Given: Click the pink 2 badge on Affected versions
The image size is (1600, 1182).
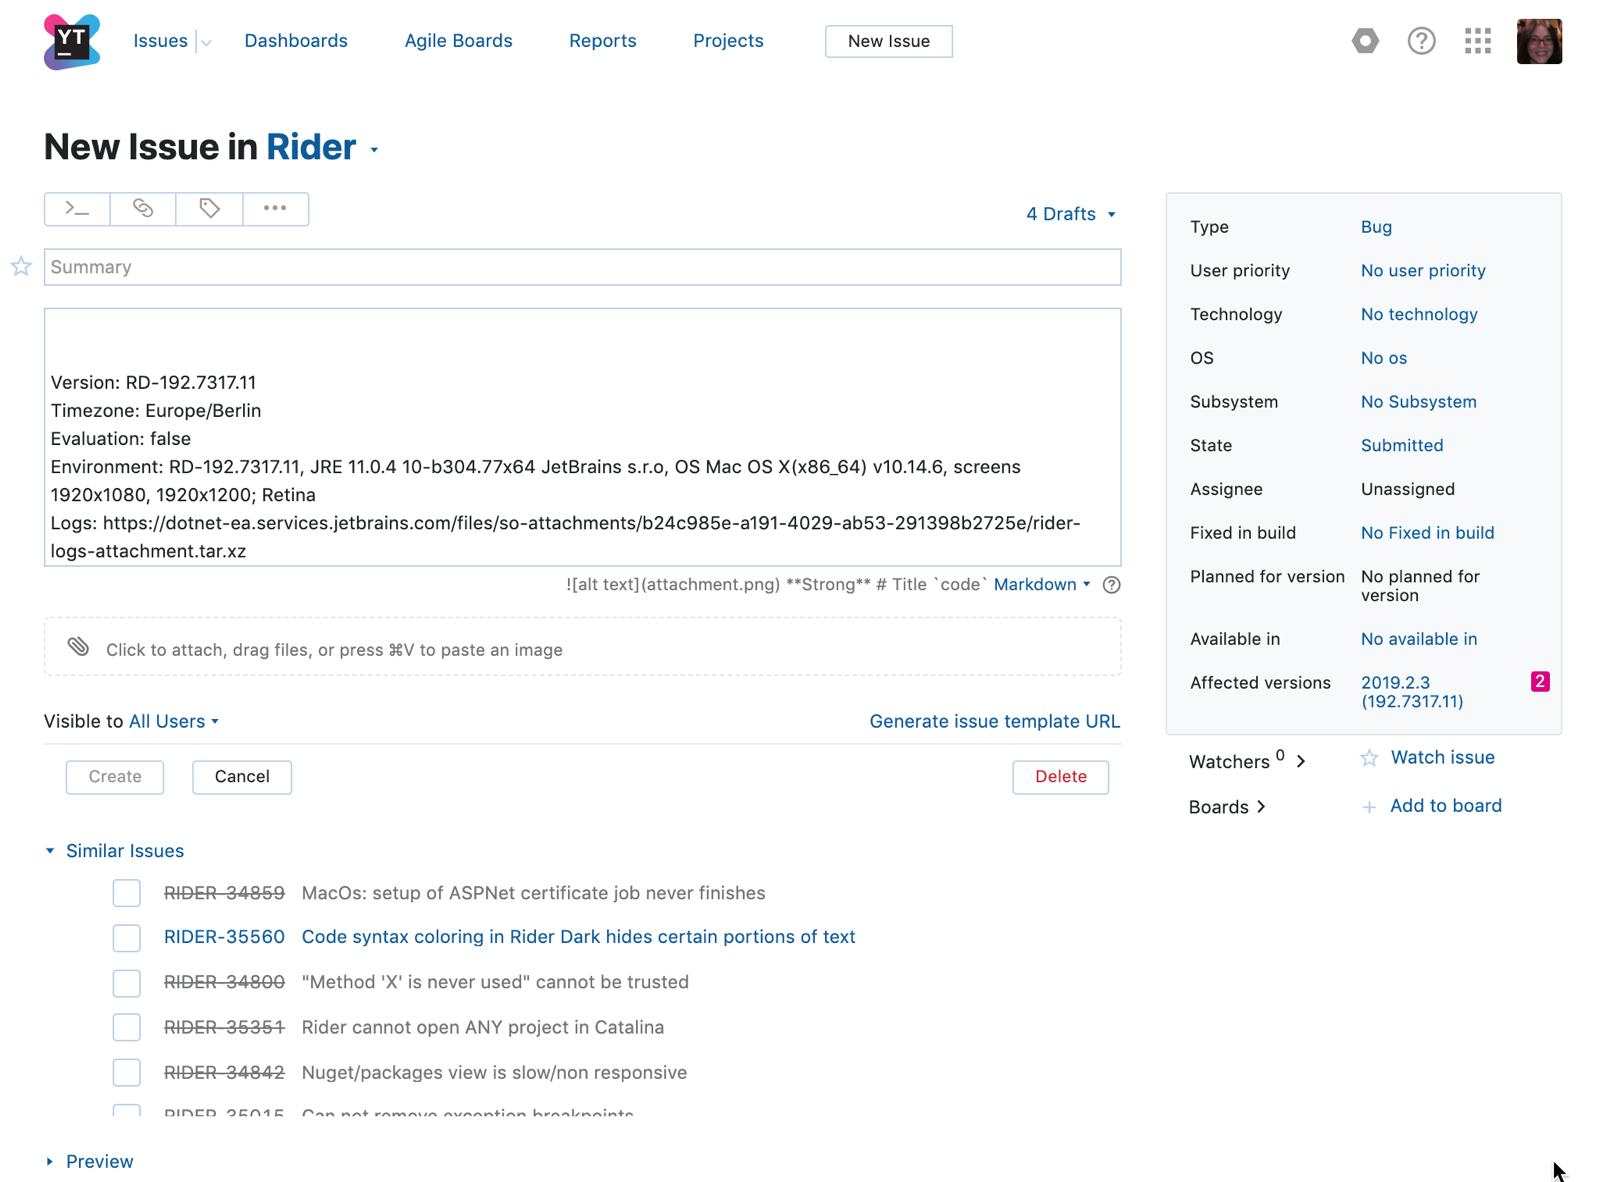Looking at the screenshot, I should [1540, 681].
